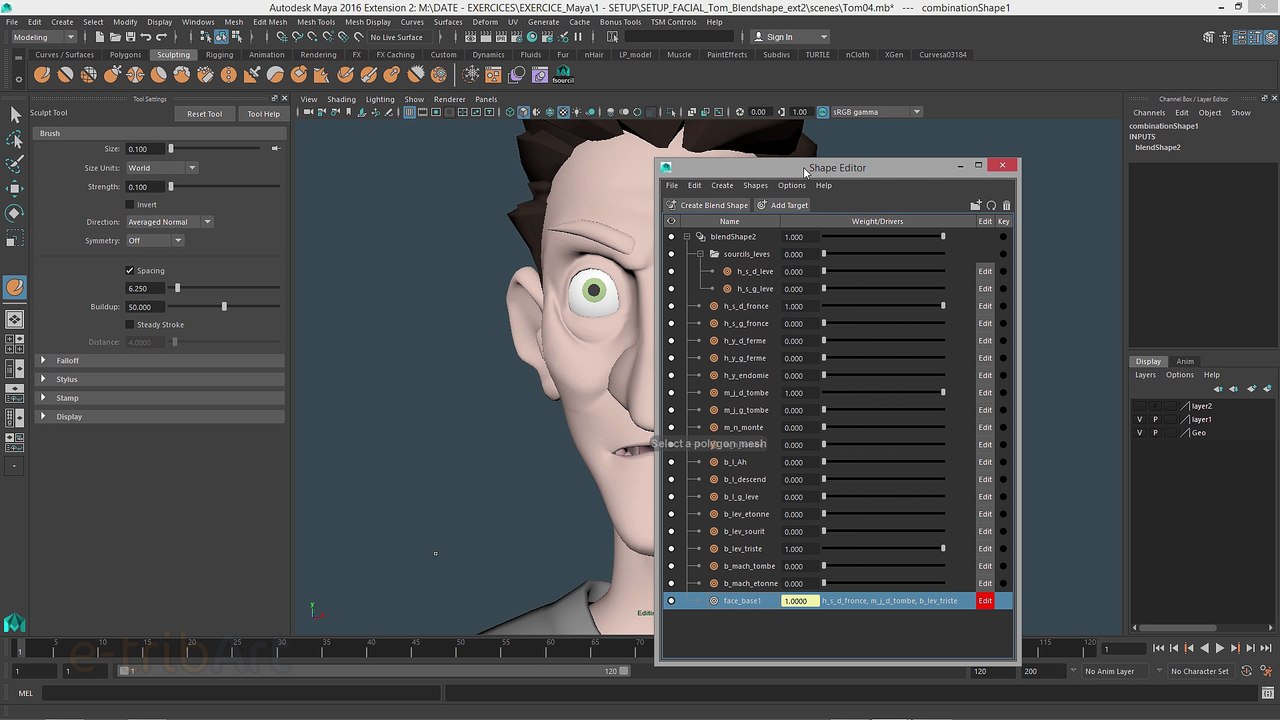Click the fsourcil custom shelf button

[x=563, y=74]
